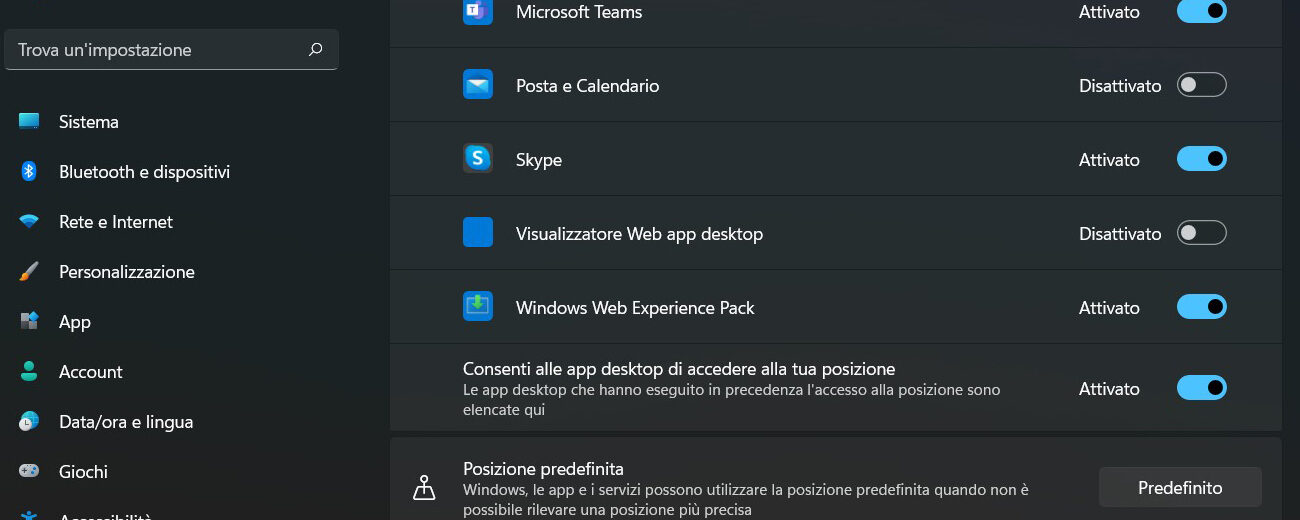Viewport: 1300px width, 520px height.
Task: Click the Bluetooth icon in sidebar
Action: pos(29,172)
